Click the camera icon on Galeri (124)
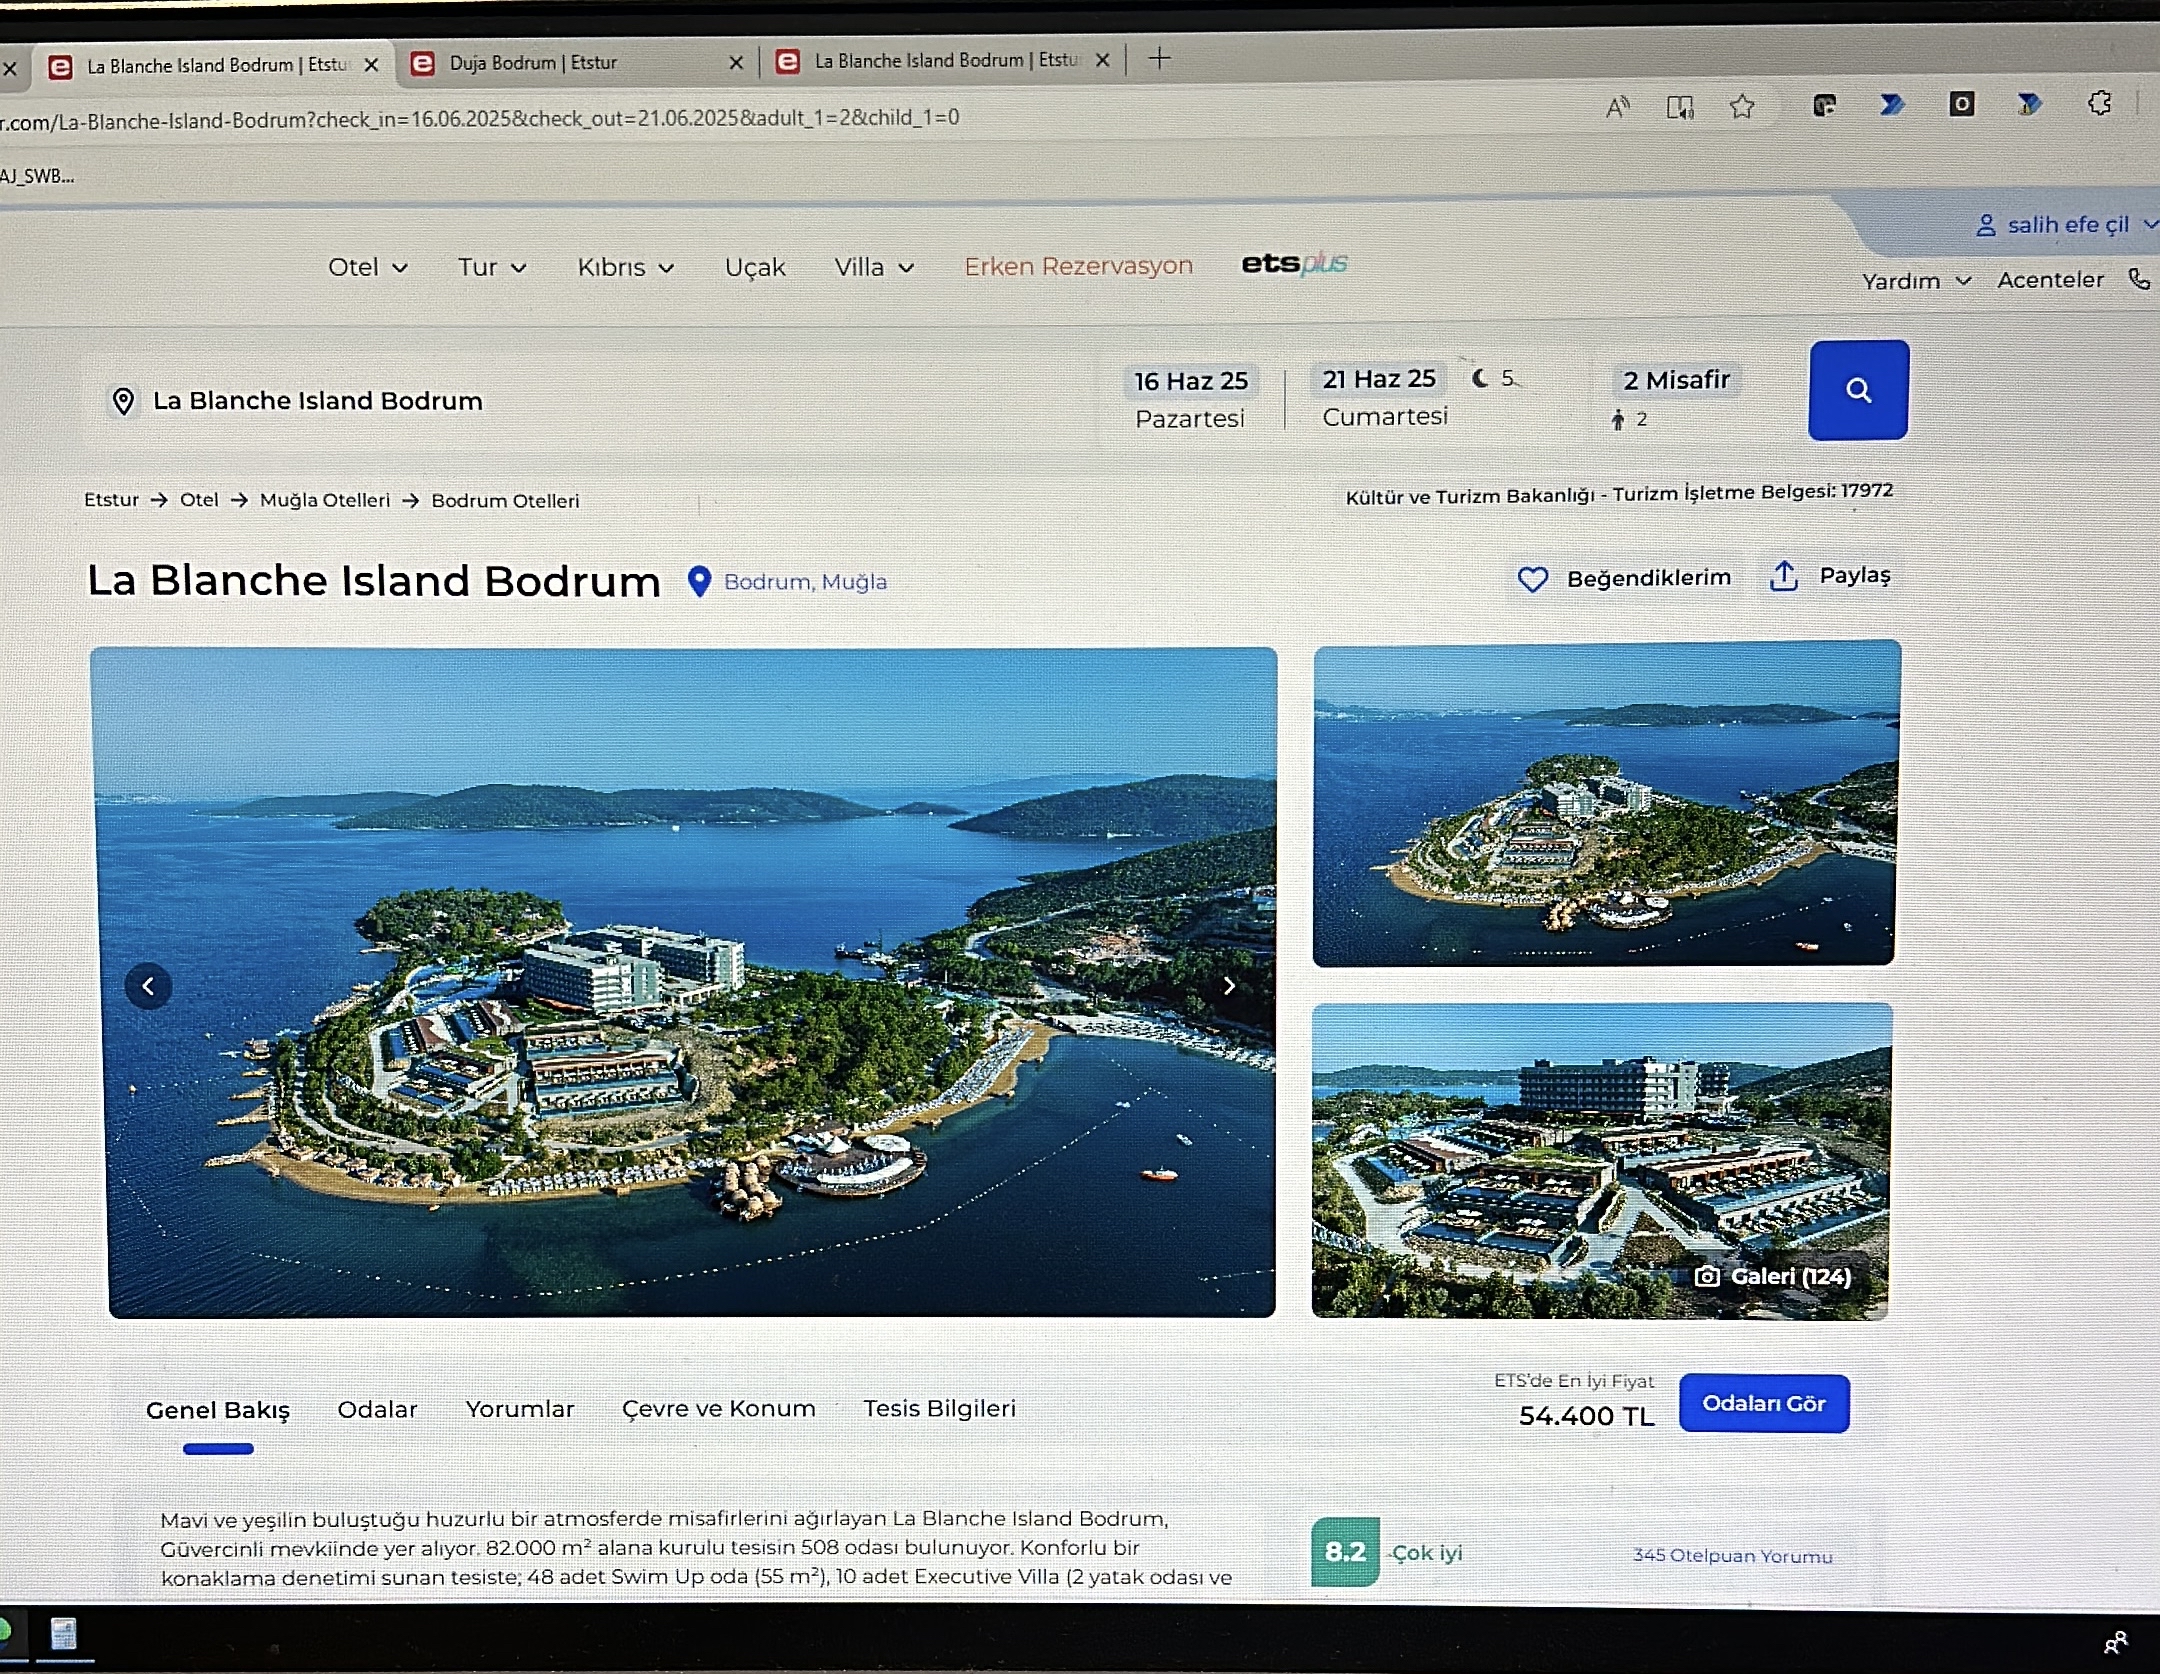Viewport: 2160px width, 1674px height. pos(1707,1277)
